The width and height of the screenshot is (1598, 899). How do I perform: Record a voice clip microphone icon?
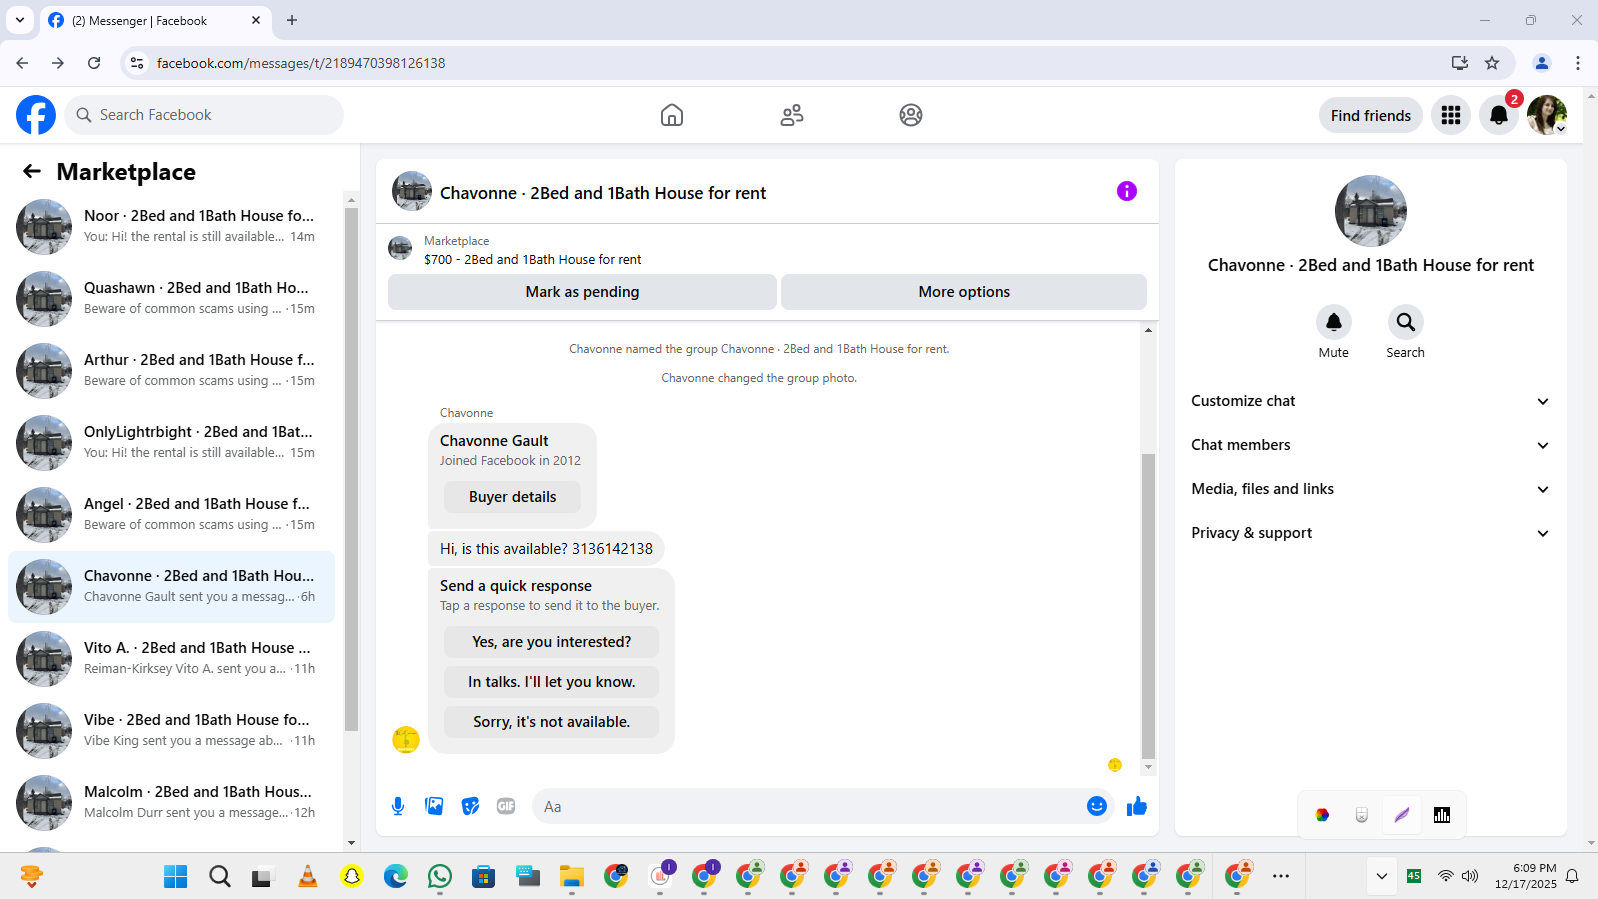(x=398, y=806)
